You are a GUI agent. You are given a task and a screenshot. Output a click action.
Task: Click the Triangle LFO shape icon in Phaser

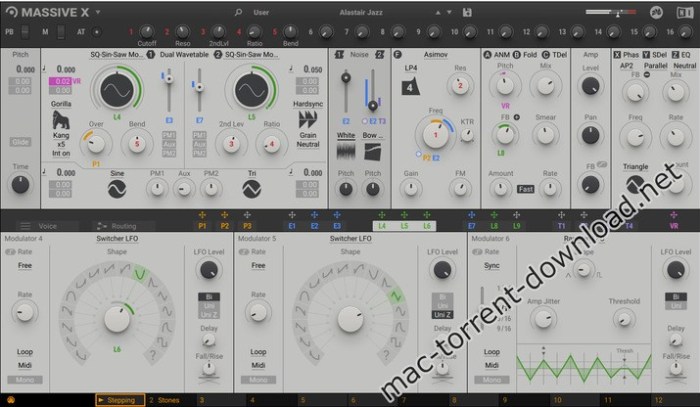tap(635, 183)
